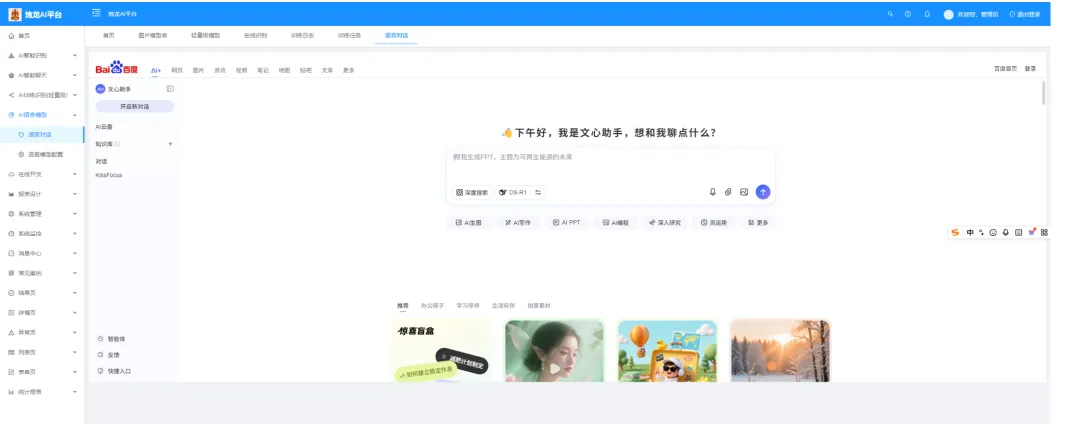Screen dimensions: 1080x424
Task: Expand 统计报表 sidebar menu
Action: tap(42, 392)
